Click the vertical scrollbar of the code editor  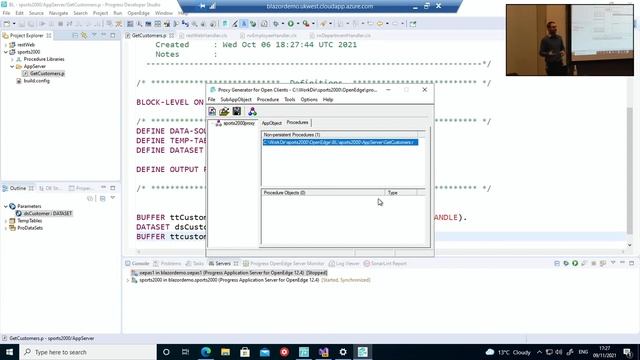pyautogui.click(x=630, y=170)
